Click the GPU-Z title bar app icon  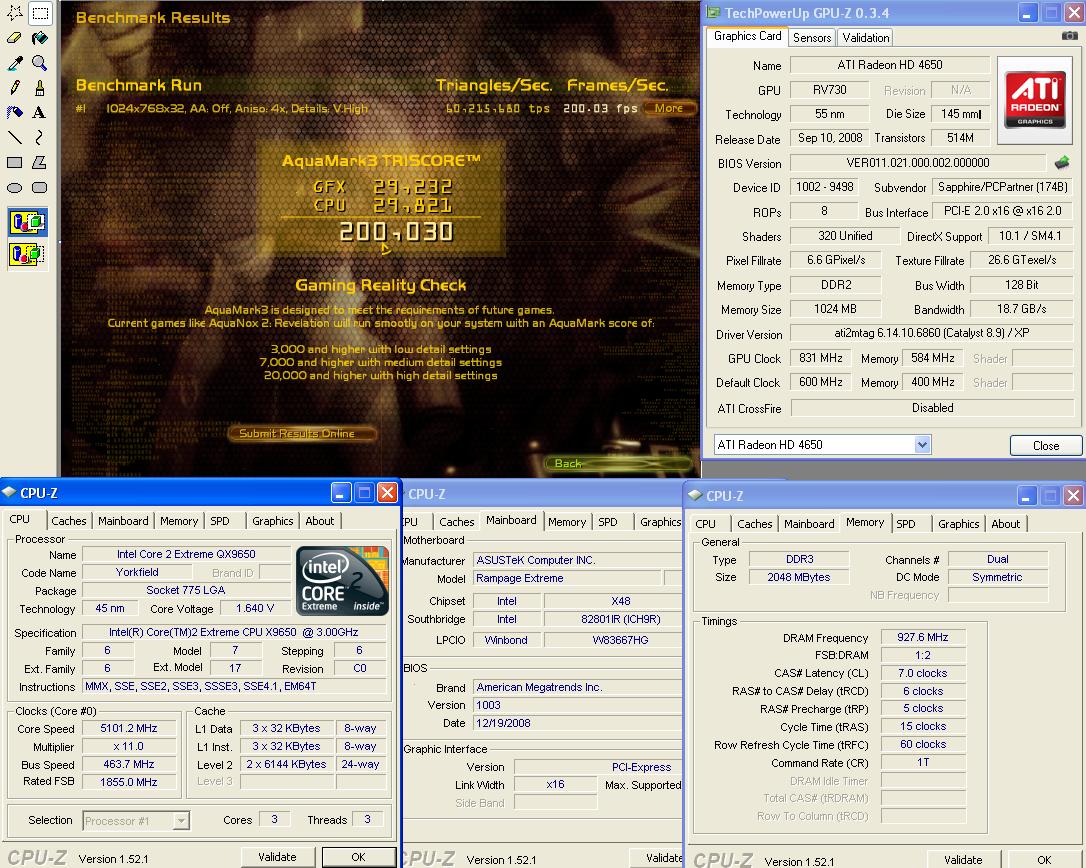tap(713, 12)
